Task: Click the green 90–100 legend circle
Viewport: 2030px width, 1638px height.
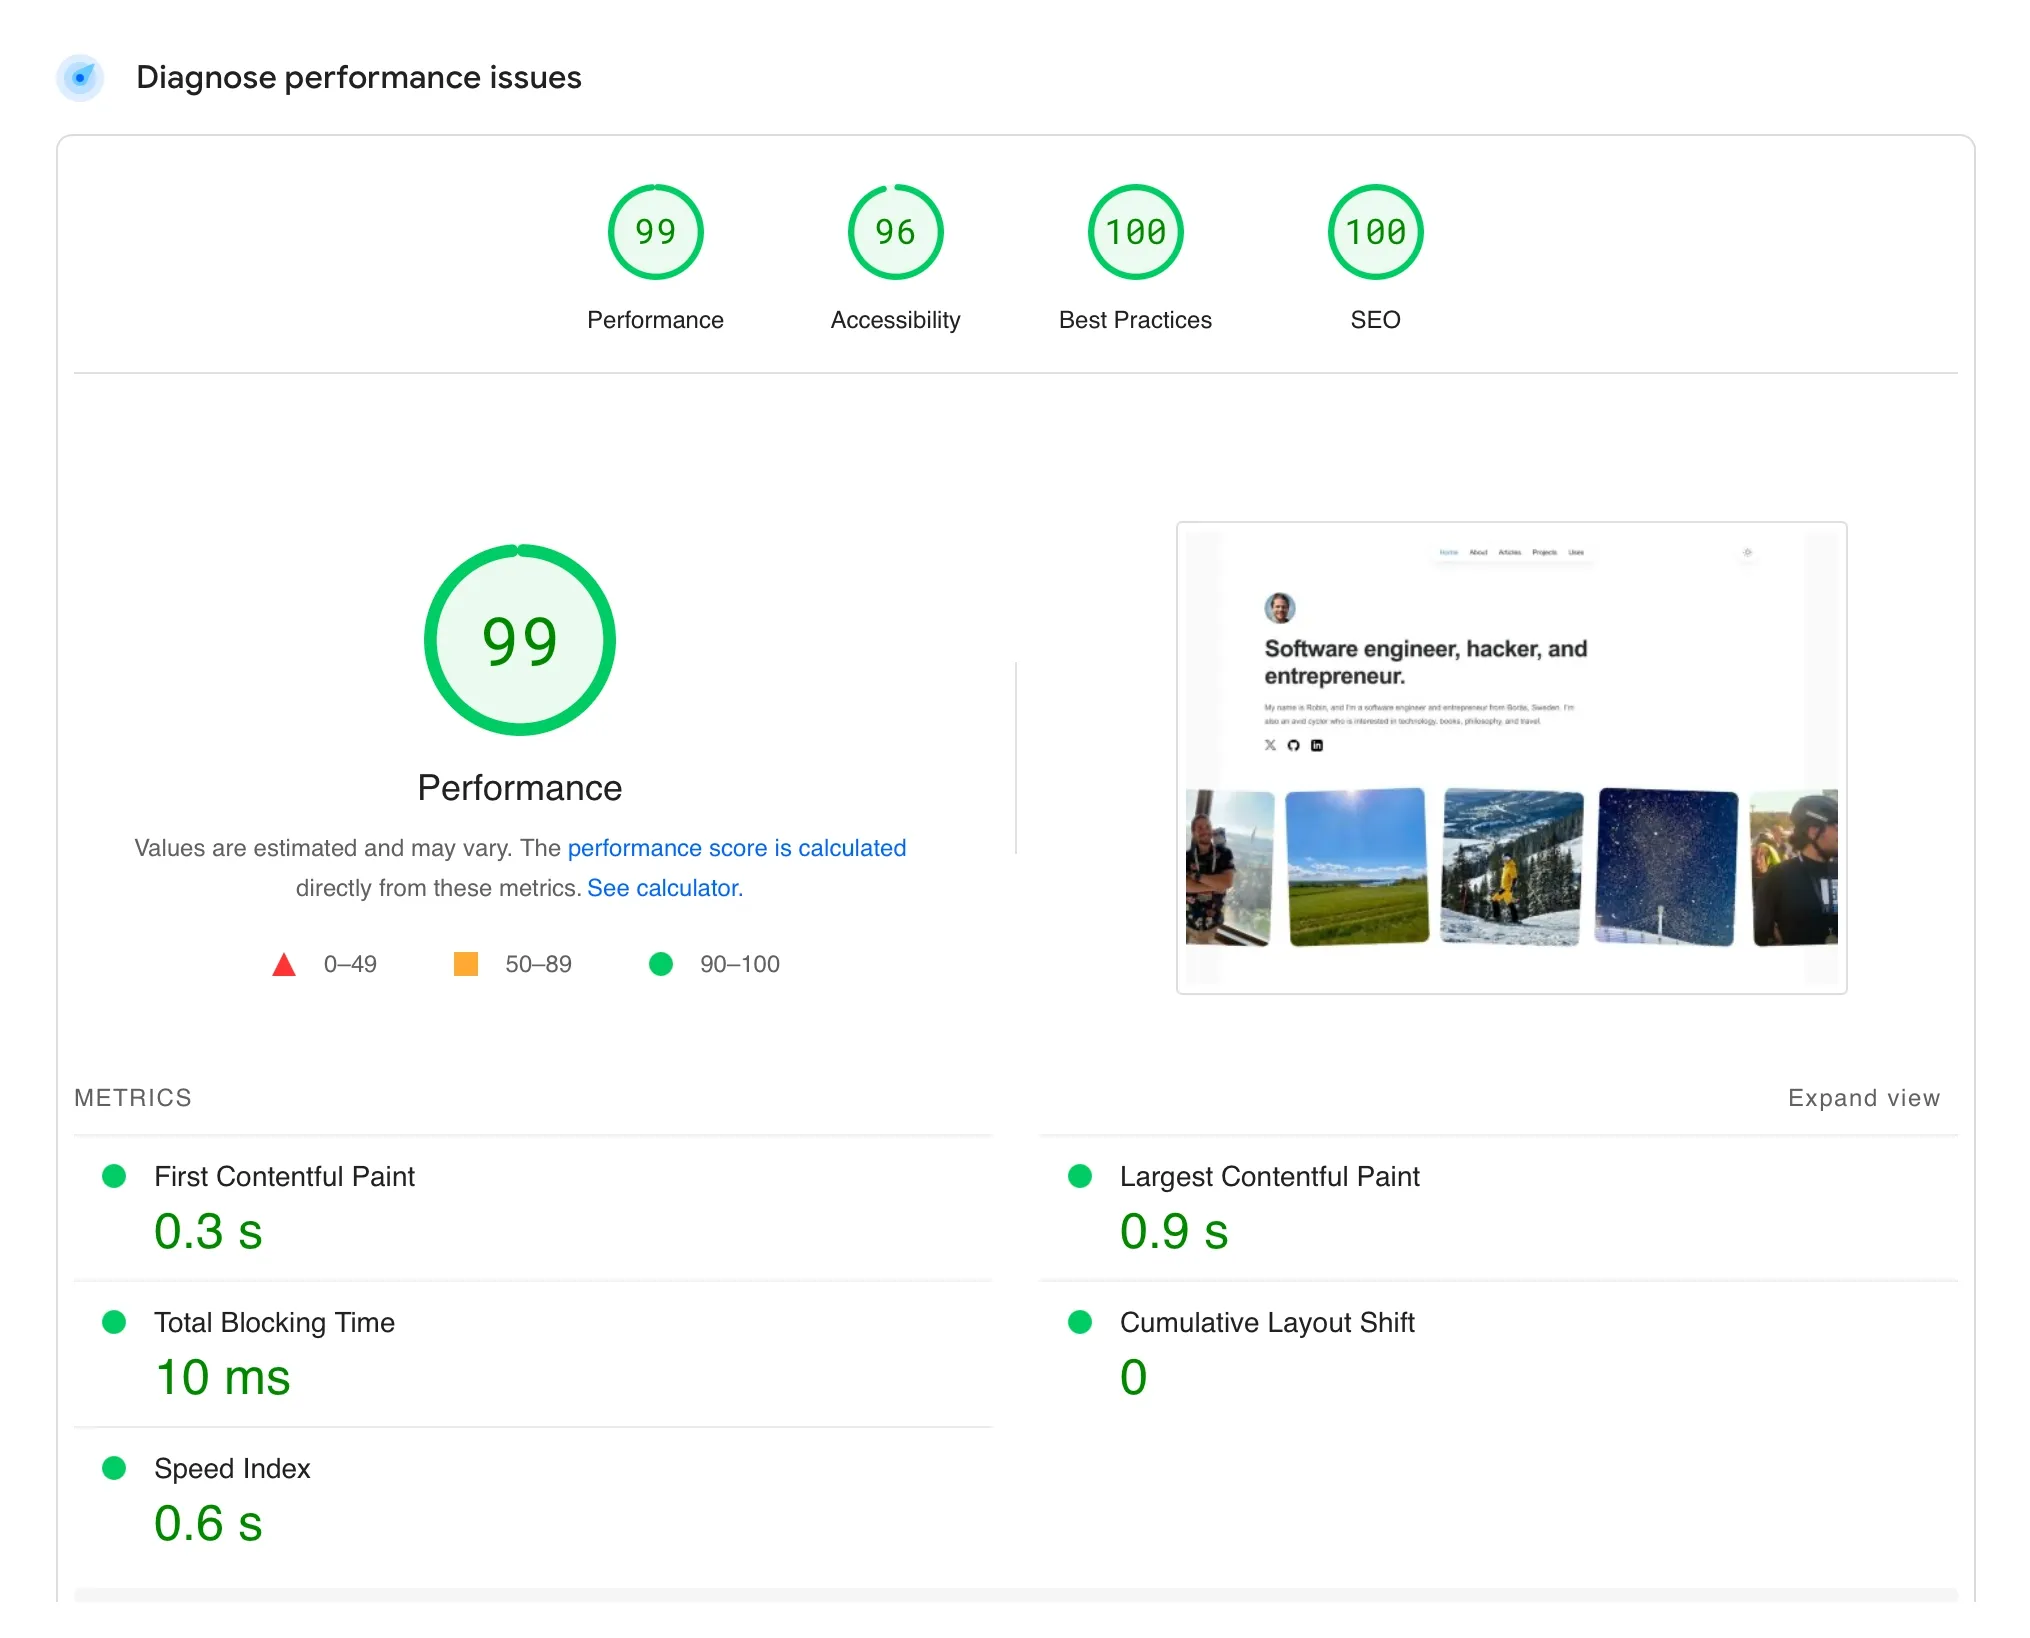Action: click(x=661, y=963)
